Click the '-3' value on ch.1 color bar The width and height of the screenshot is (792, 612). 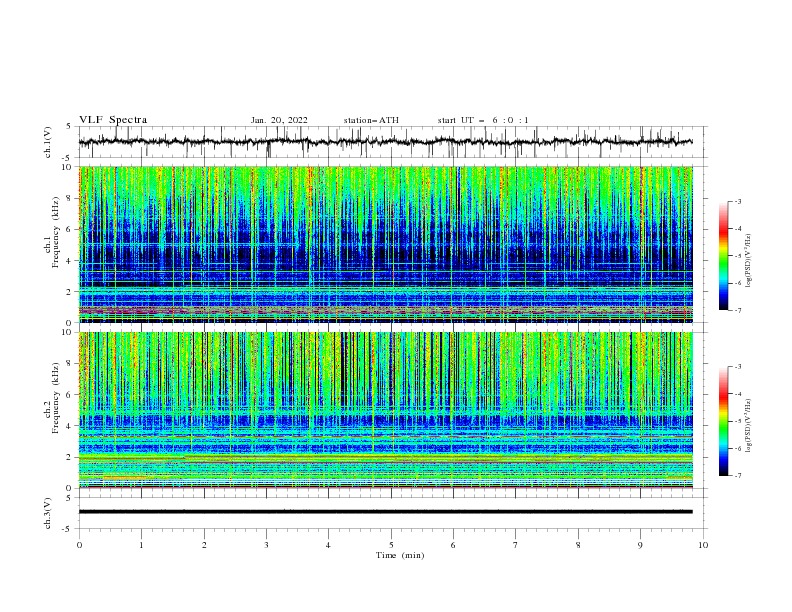[737, 201]
